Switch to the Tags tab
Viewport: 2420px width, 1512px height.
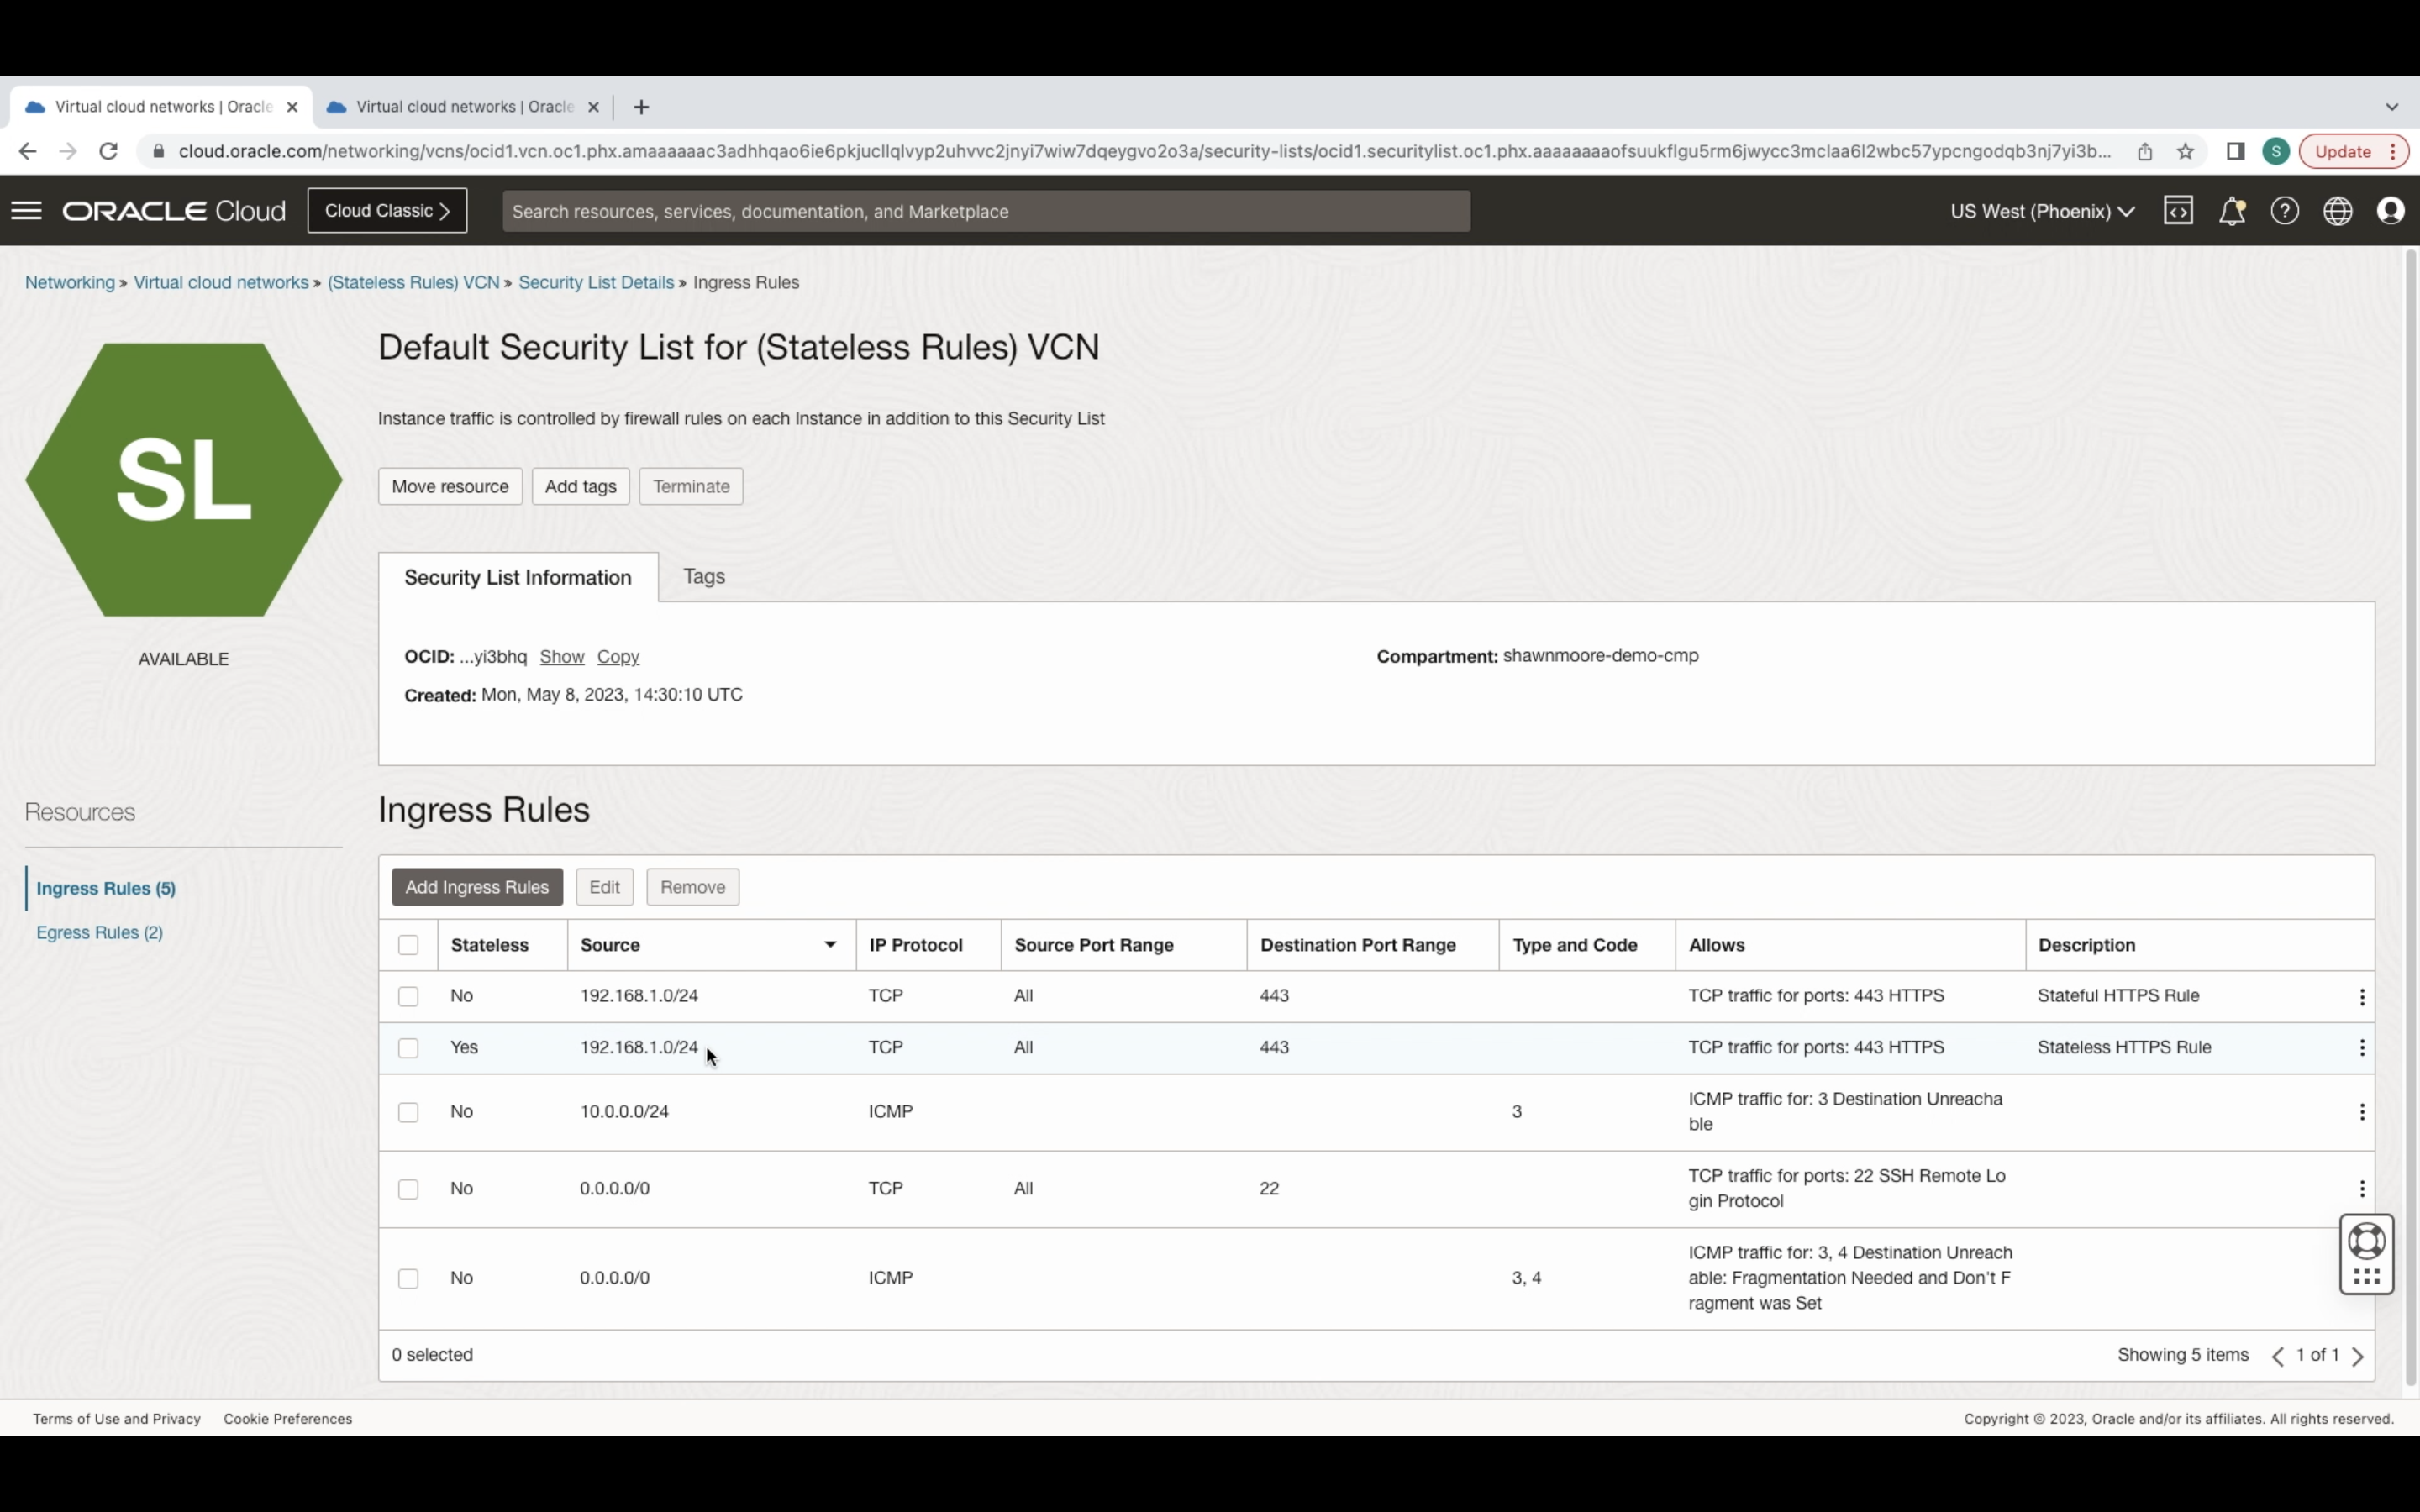click(704, 576)
